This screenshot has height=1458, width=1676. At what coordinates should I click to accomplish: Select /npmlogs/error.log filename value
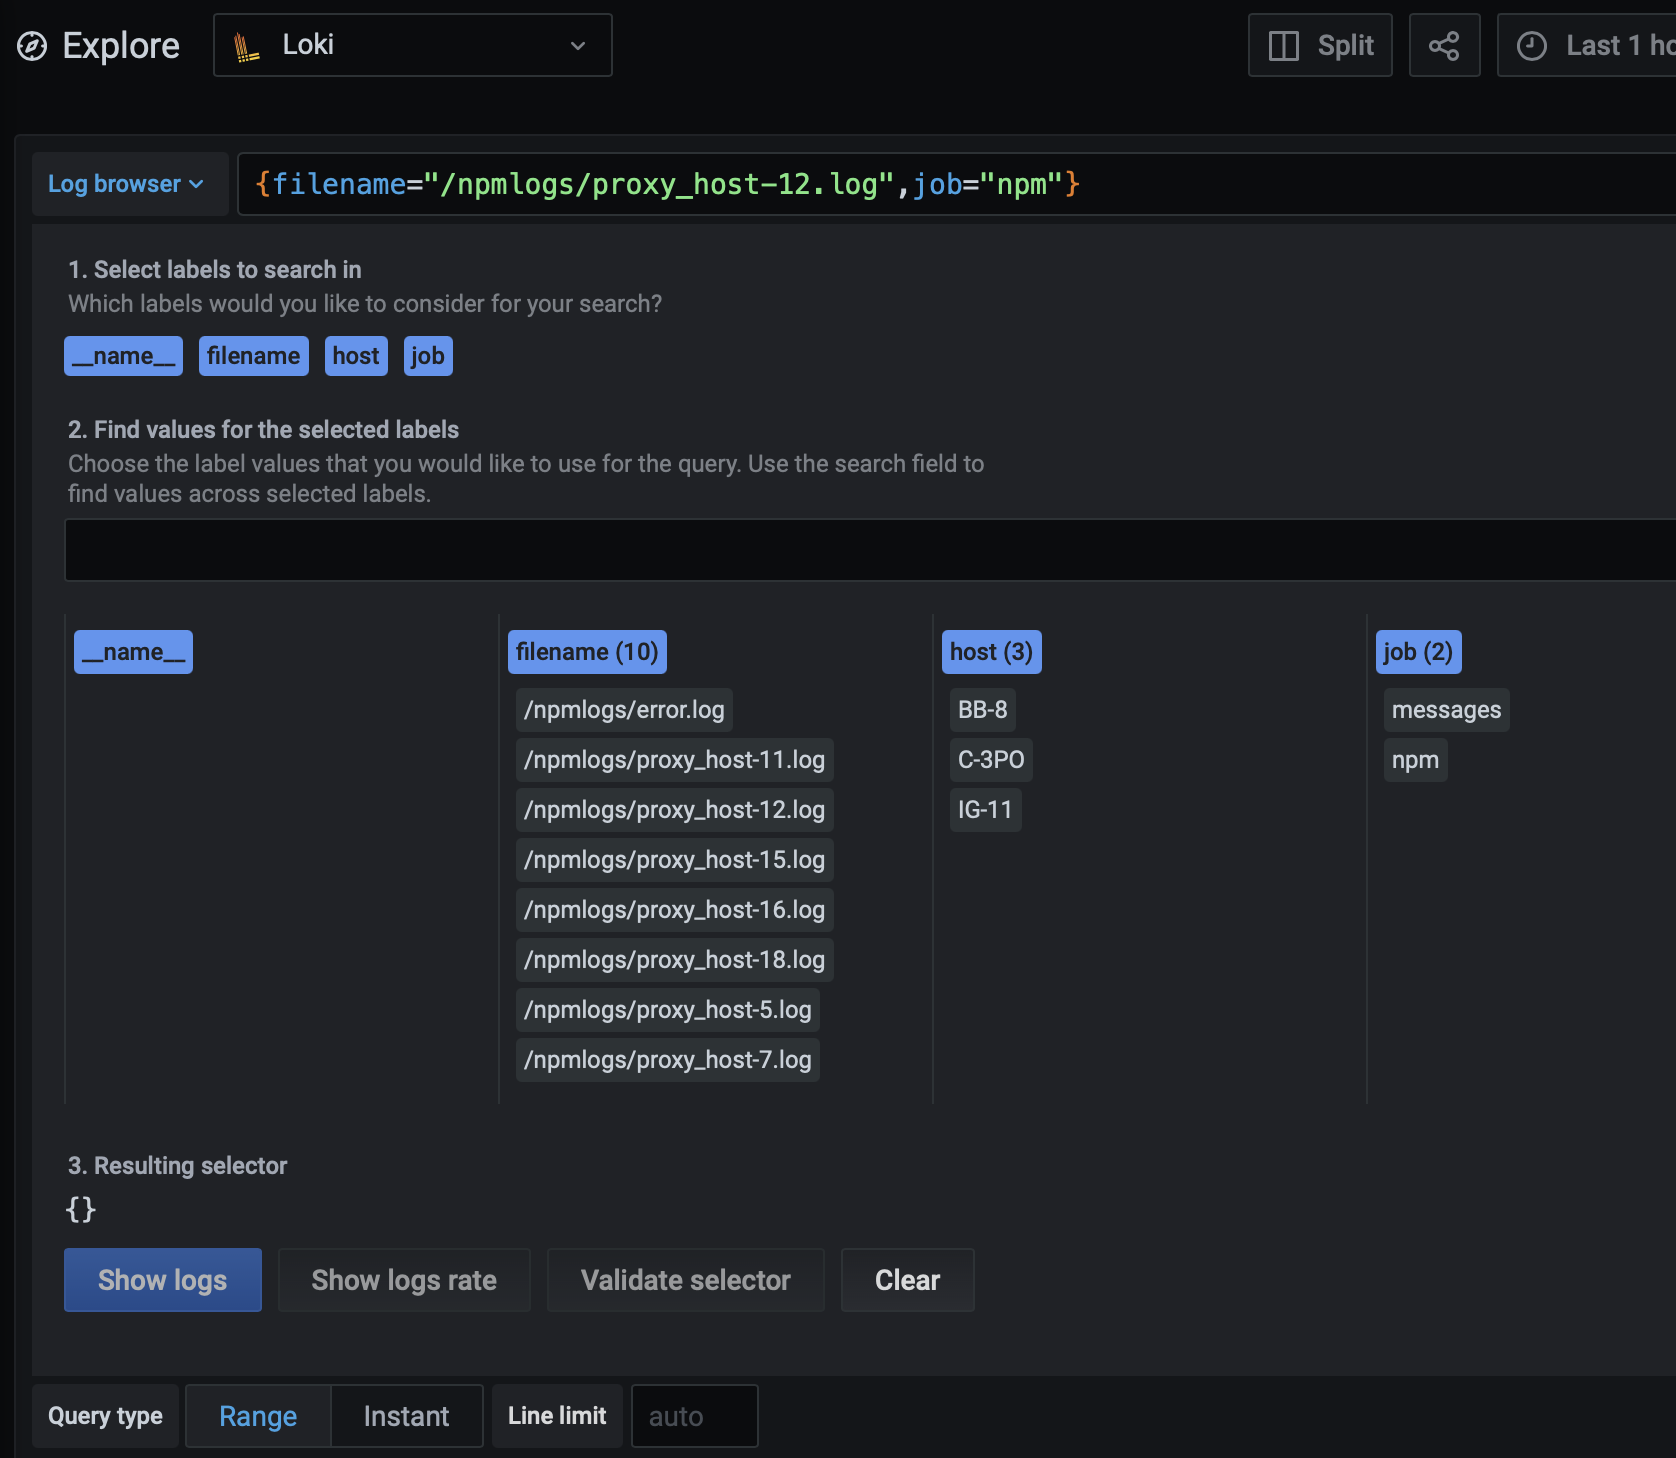tap(624, 710)
